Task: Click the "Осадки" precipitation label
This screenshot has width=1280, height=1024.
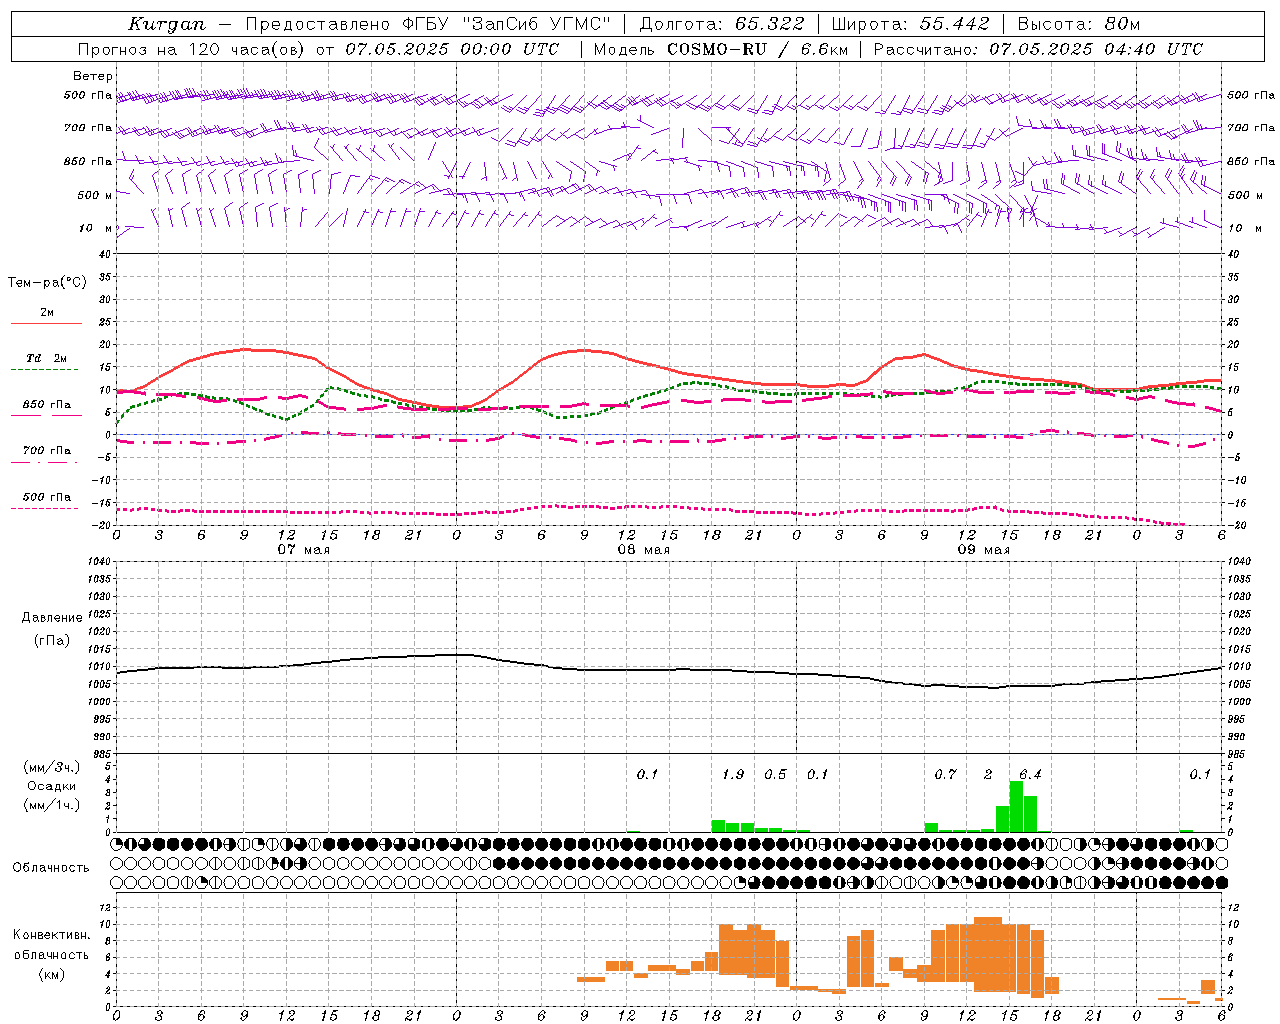Action: click(x=51, y=786)
